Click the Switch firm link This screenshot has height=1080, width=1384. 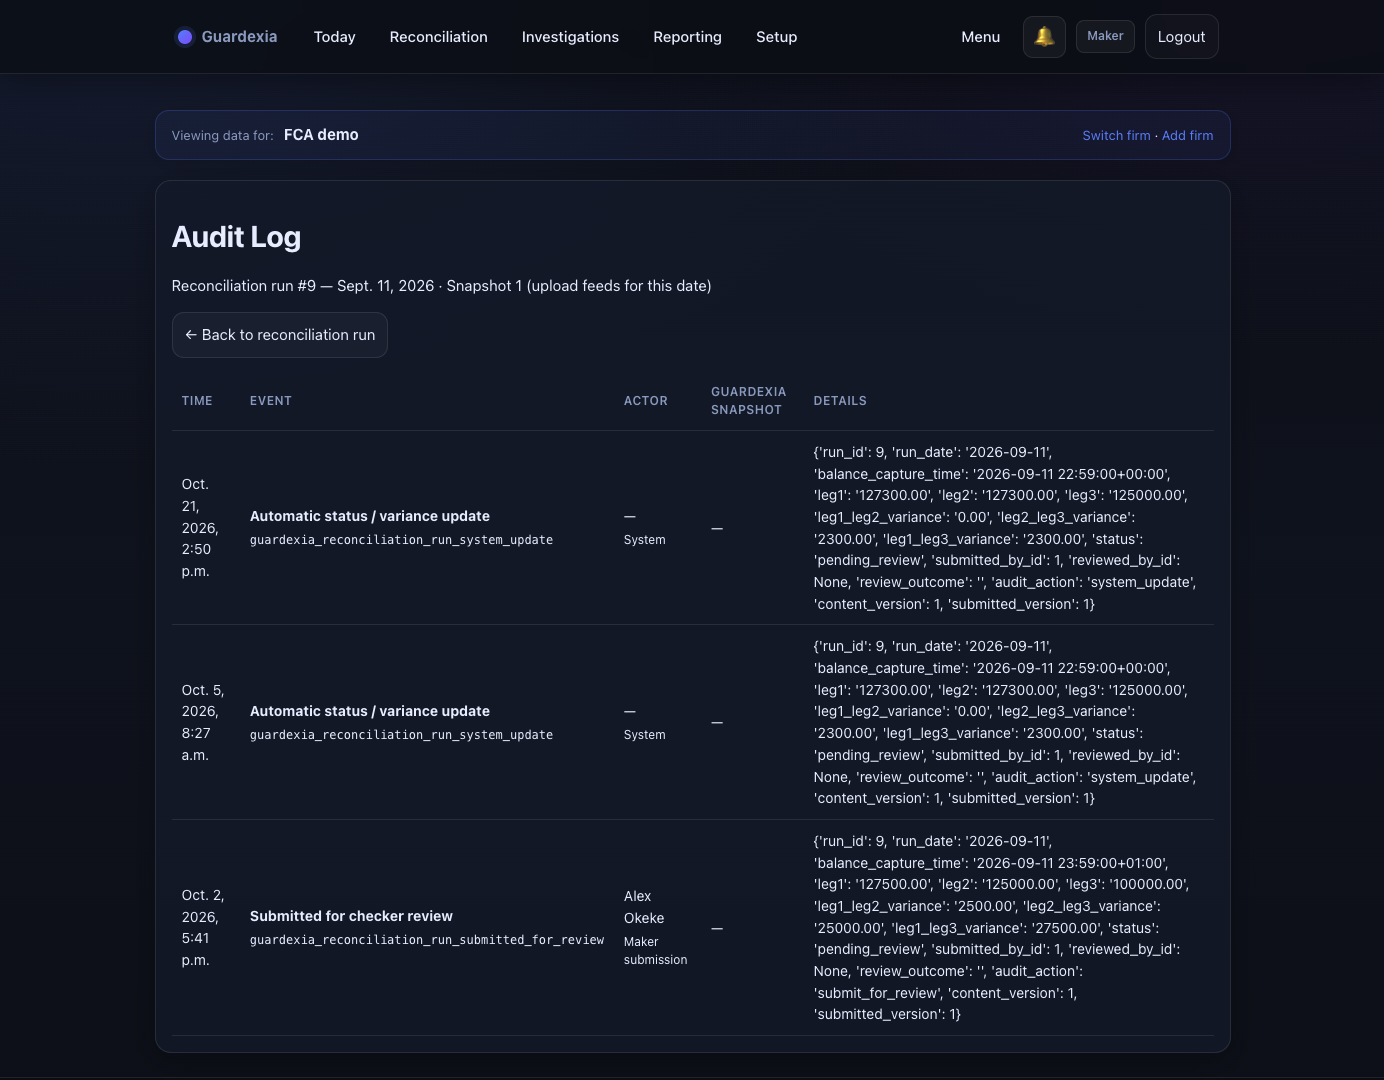pyautogui.click(x=1116, y=136)
